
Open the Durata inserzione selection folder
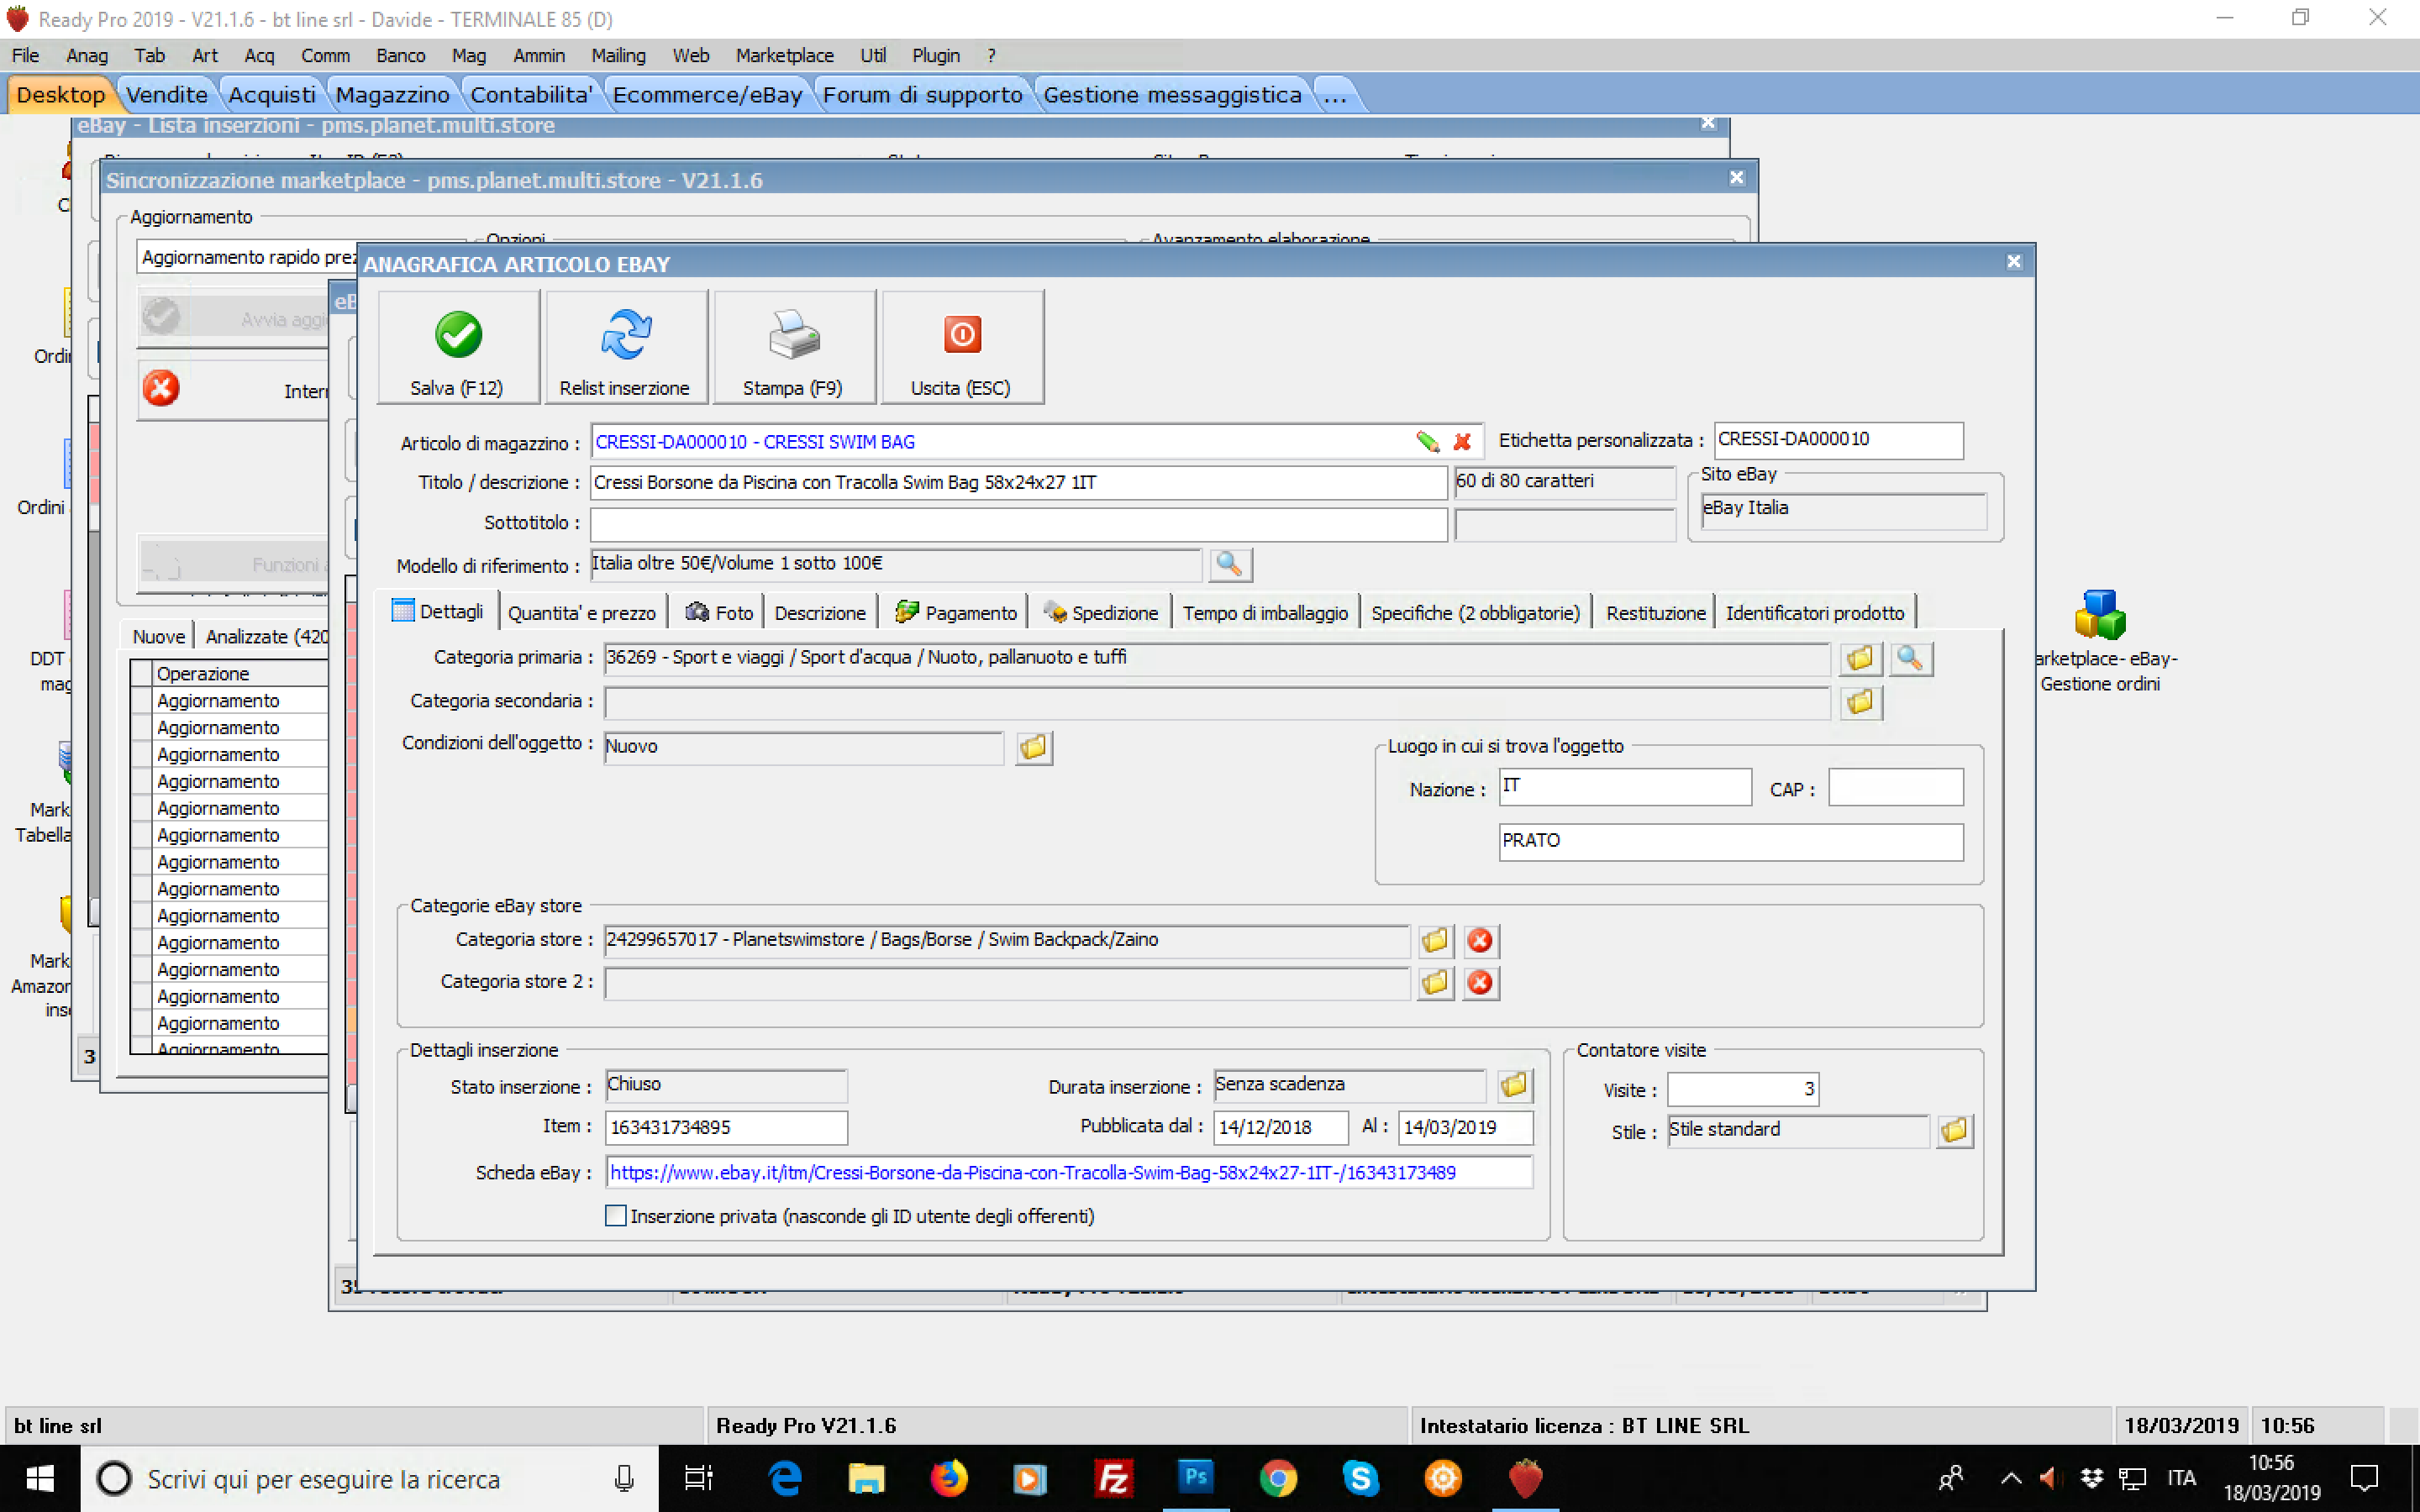point(1514,1085)
